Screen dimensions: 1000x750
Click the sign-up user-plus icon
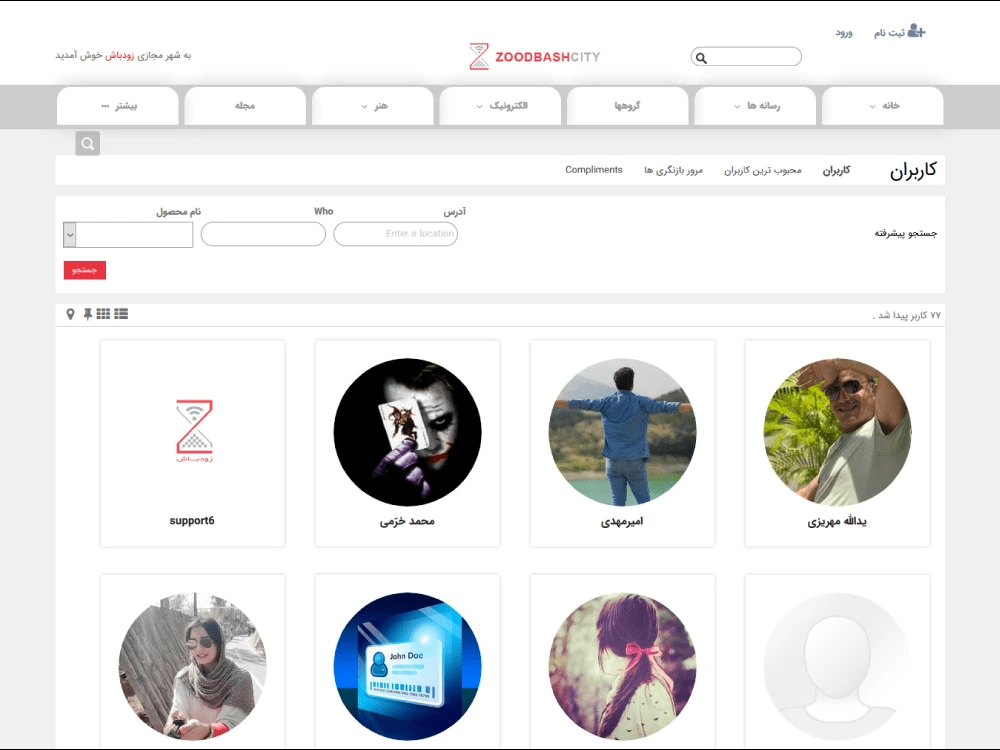[x=916, y=31]
